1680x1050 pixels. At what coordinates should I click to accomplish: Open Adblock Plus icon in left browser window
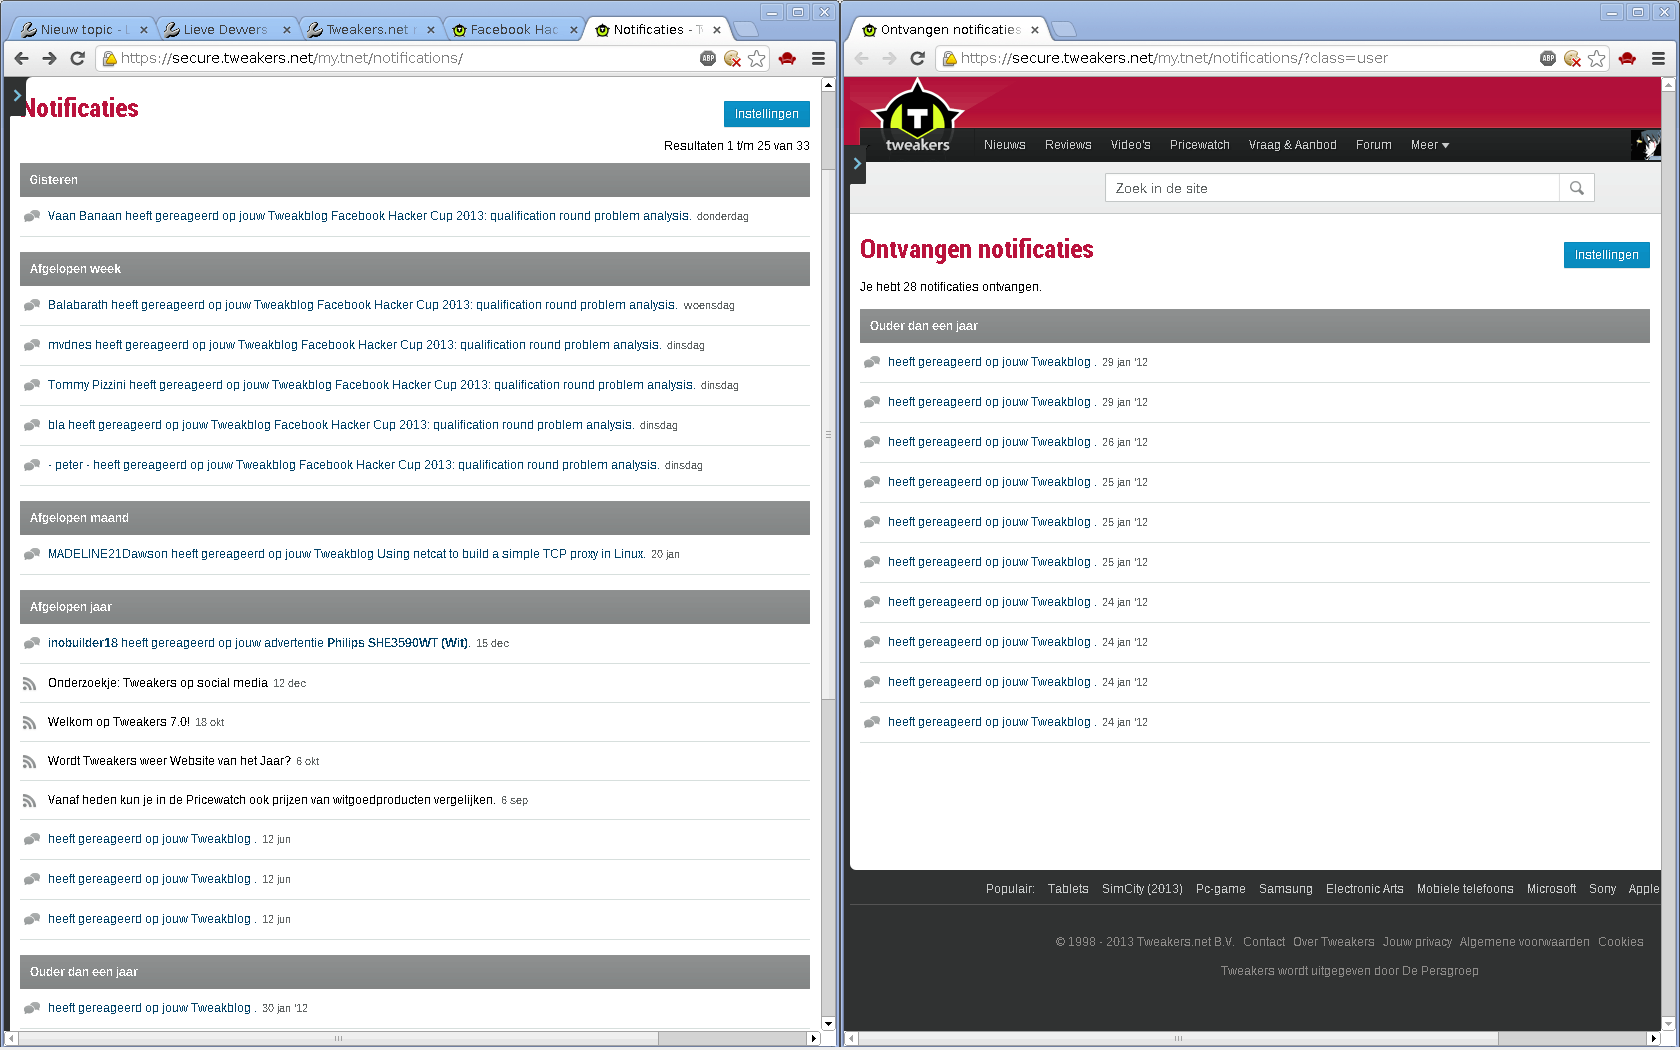point(708,58)
